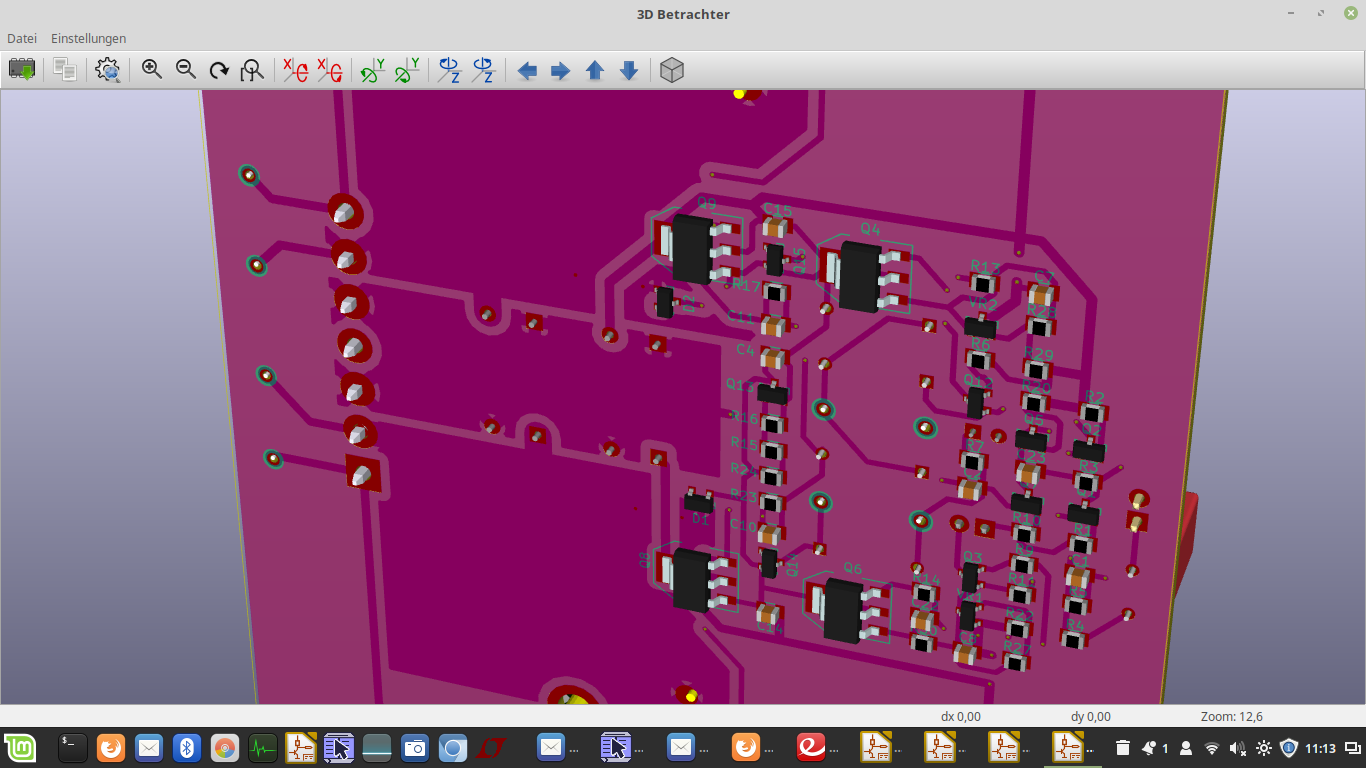Rotate X clockwise using the first red X icon
Image resolution: width=1366 pixels, height=768 pixels.
tap(295, 70)
